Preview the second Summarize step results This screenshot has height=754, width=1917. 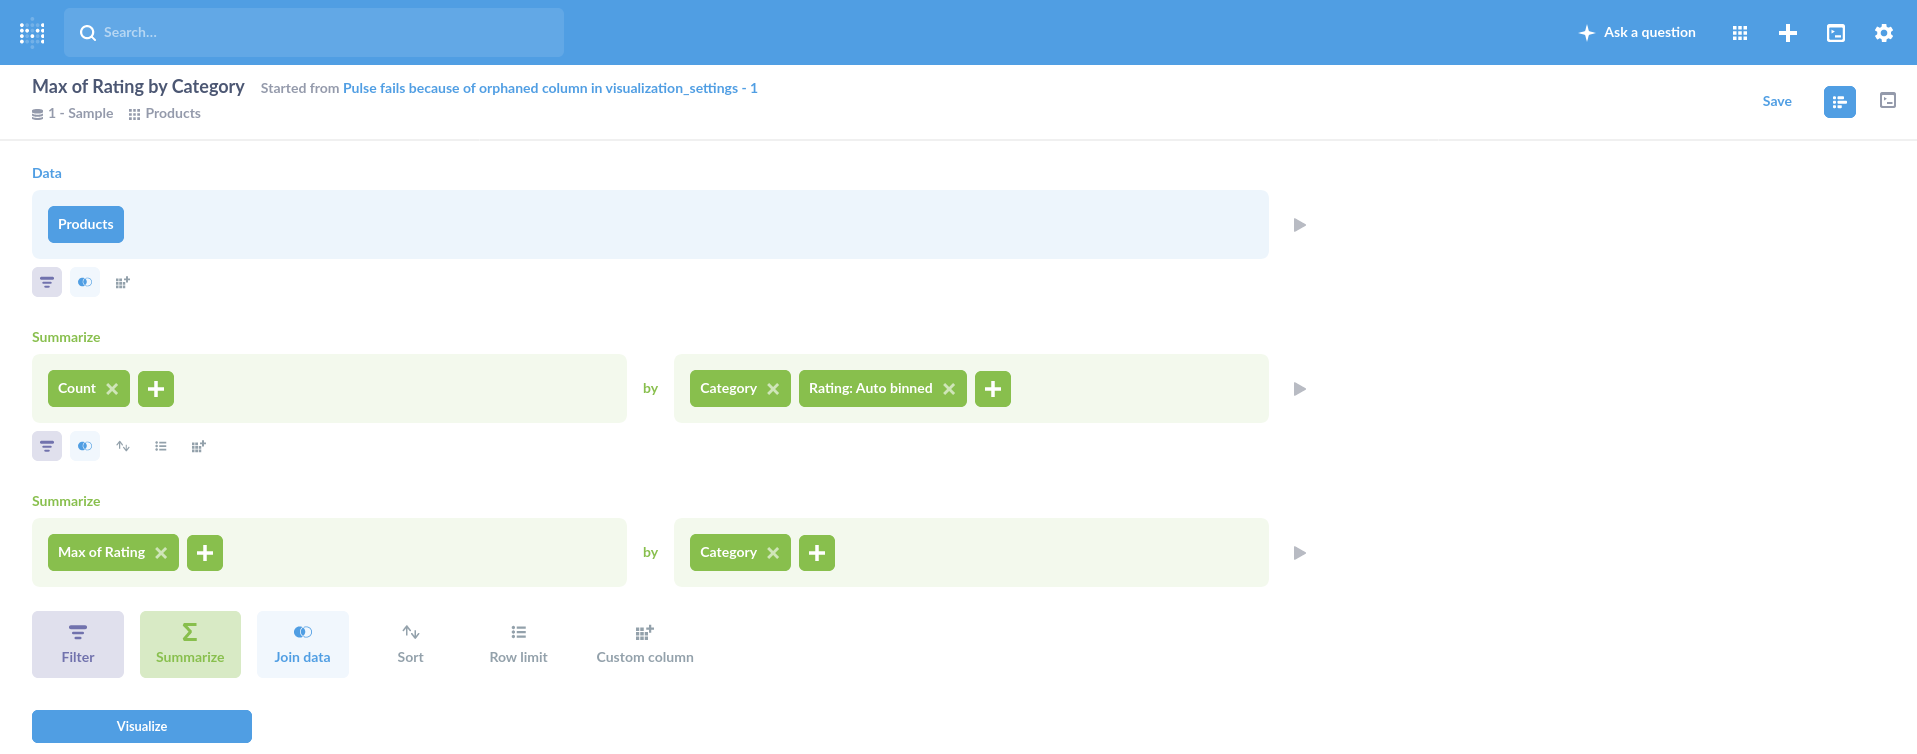[x=1300, y=553]
